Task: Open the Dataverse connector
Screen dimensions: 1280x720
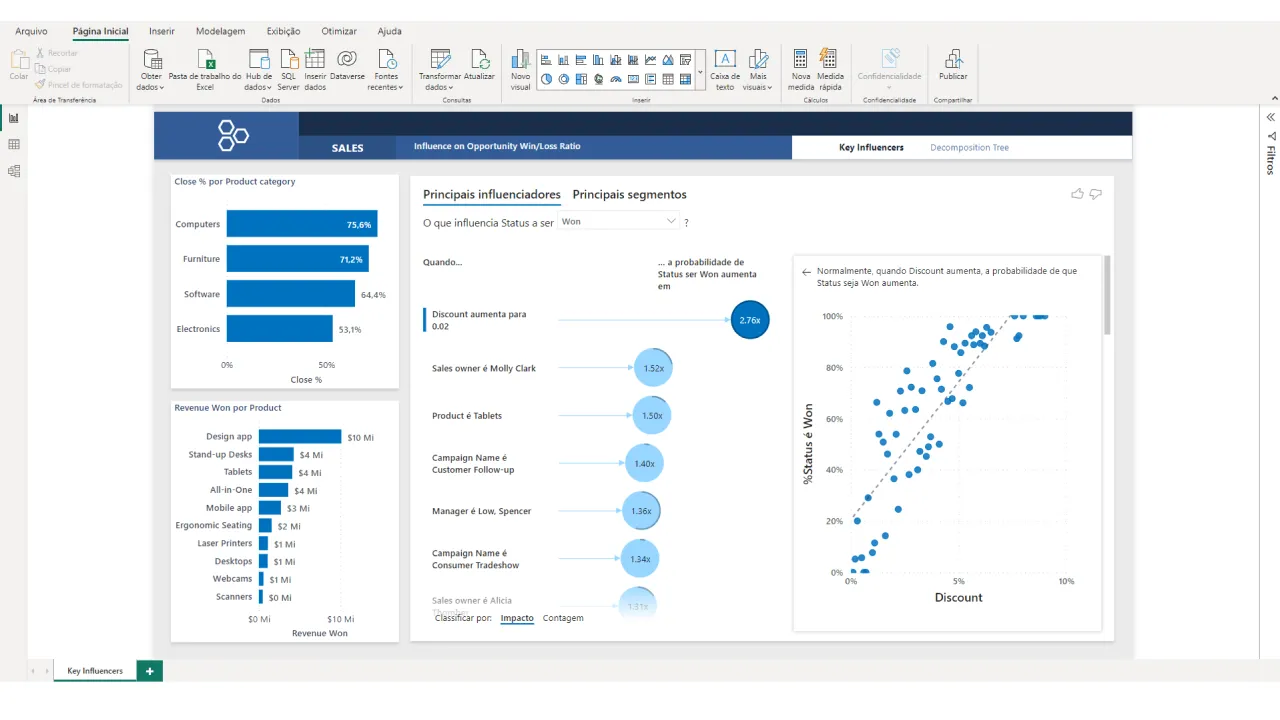Action: coord(347,64)
